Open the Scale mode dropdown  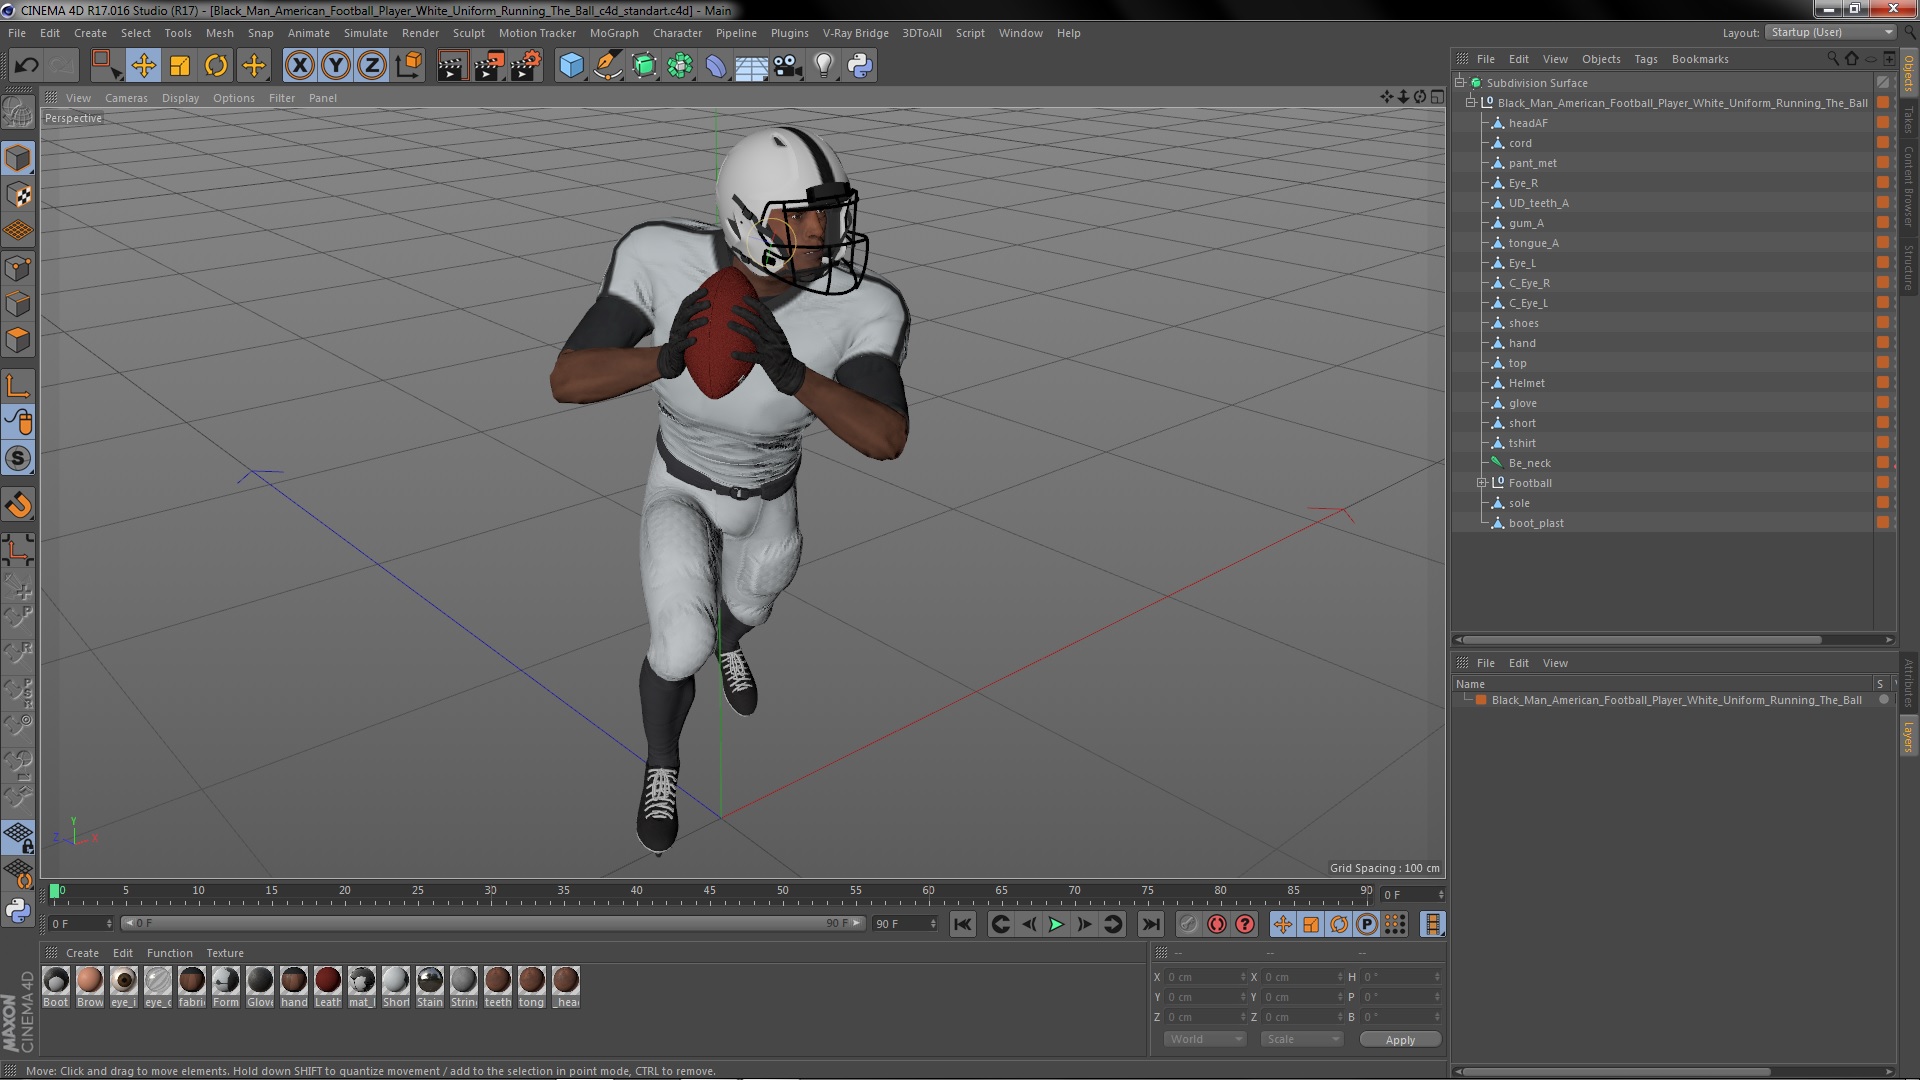(x=1303, y=1039)
